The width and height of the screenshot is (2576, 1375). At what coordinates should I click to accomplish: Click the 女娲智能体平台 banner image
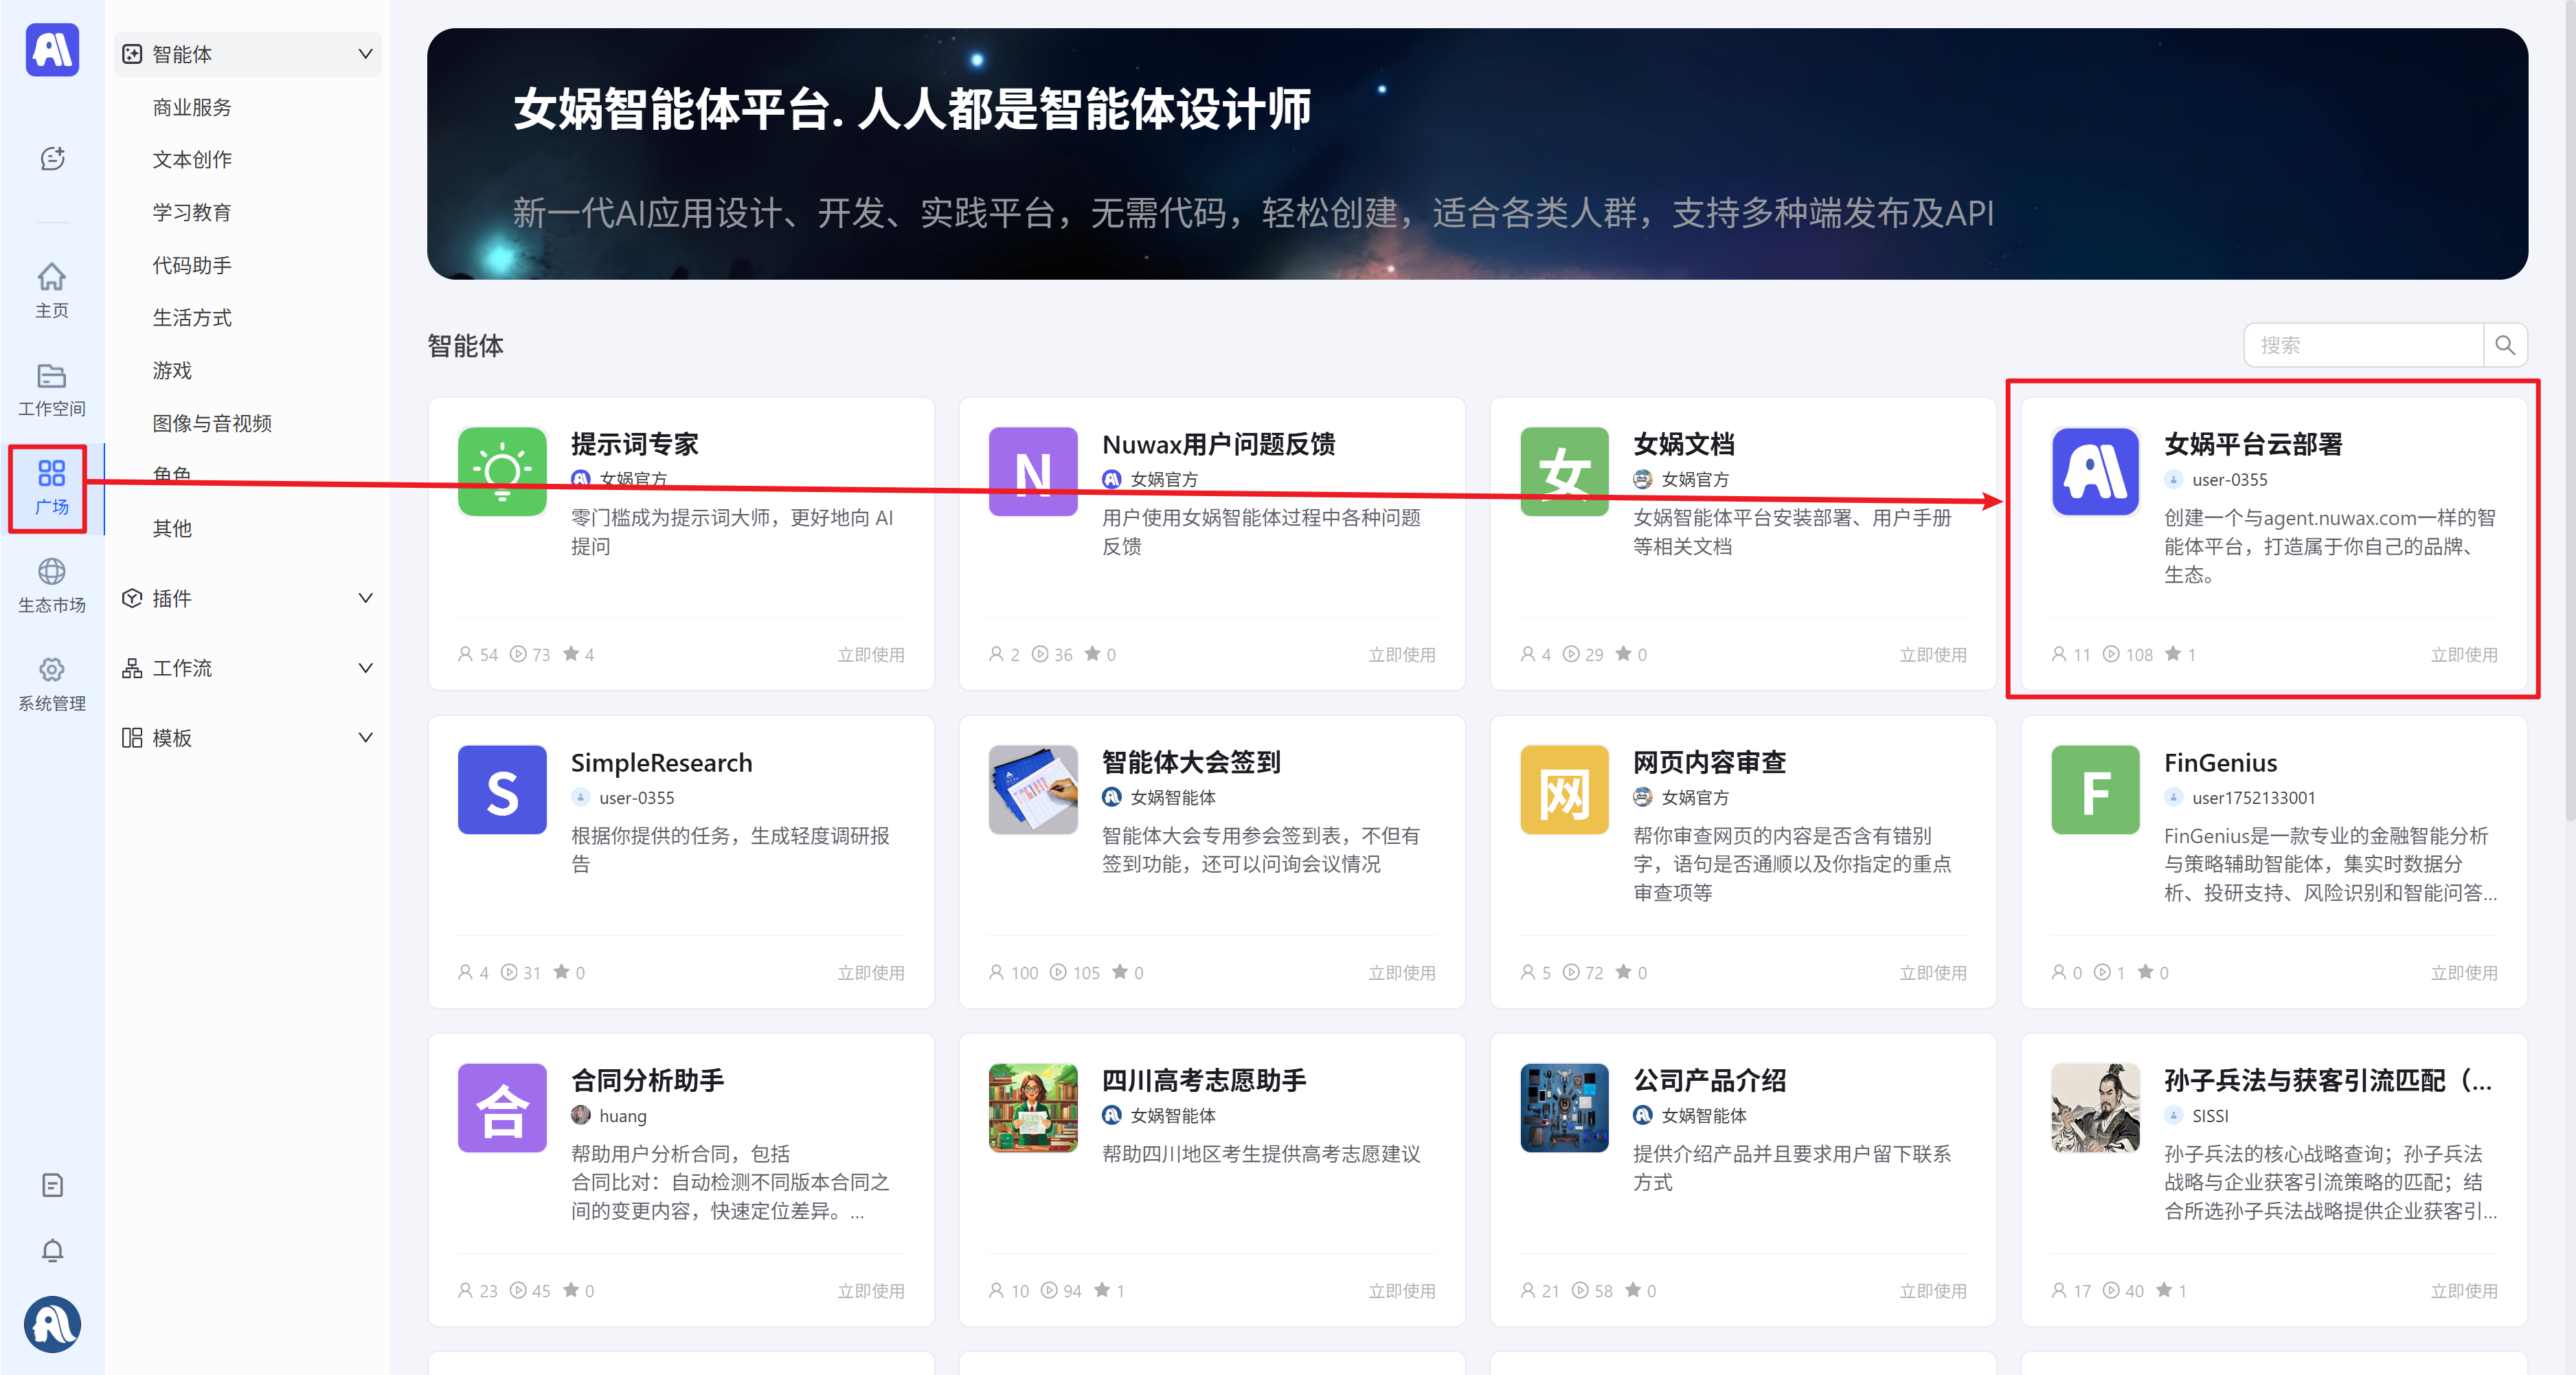[1477, 153]
